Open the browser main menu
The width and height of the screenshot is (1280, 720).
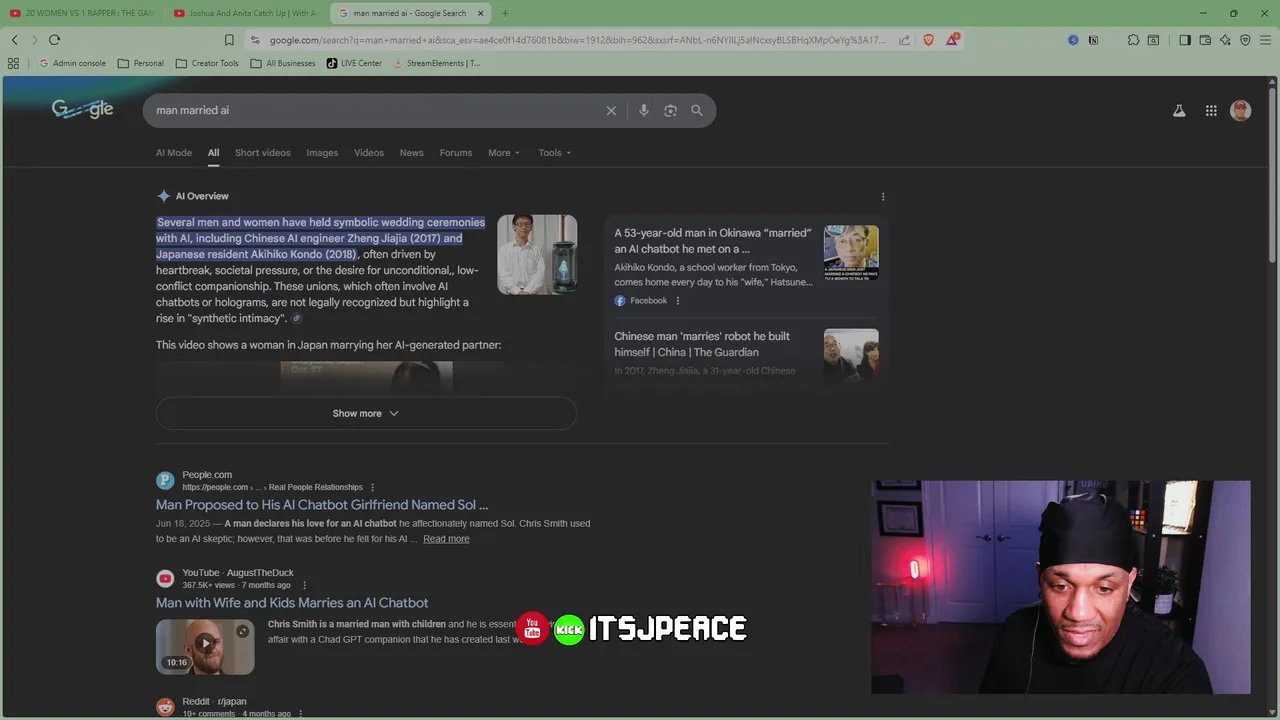coord(1266,40)
